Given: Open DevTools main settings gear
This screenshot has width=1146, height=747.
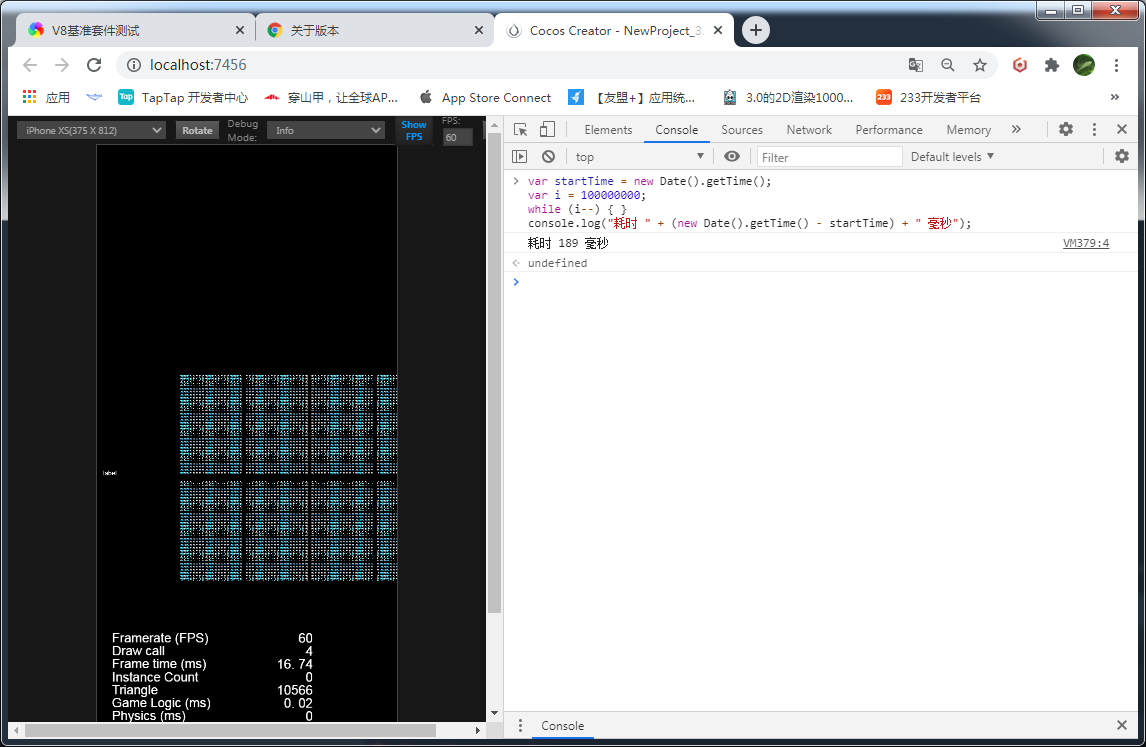Looking at the screenshot, I should coord(1066,130).
